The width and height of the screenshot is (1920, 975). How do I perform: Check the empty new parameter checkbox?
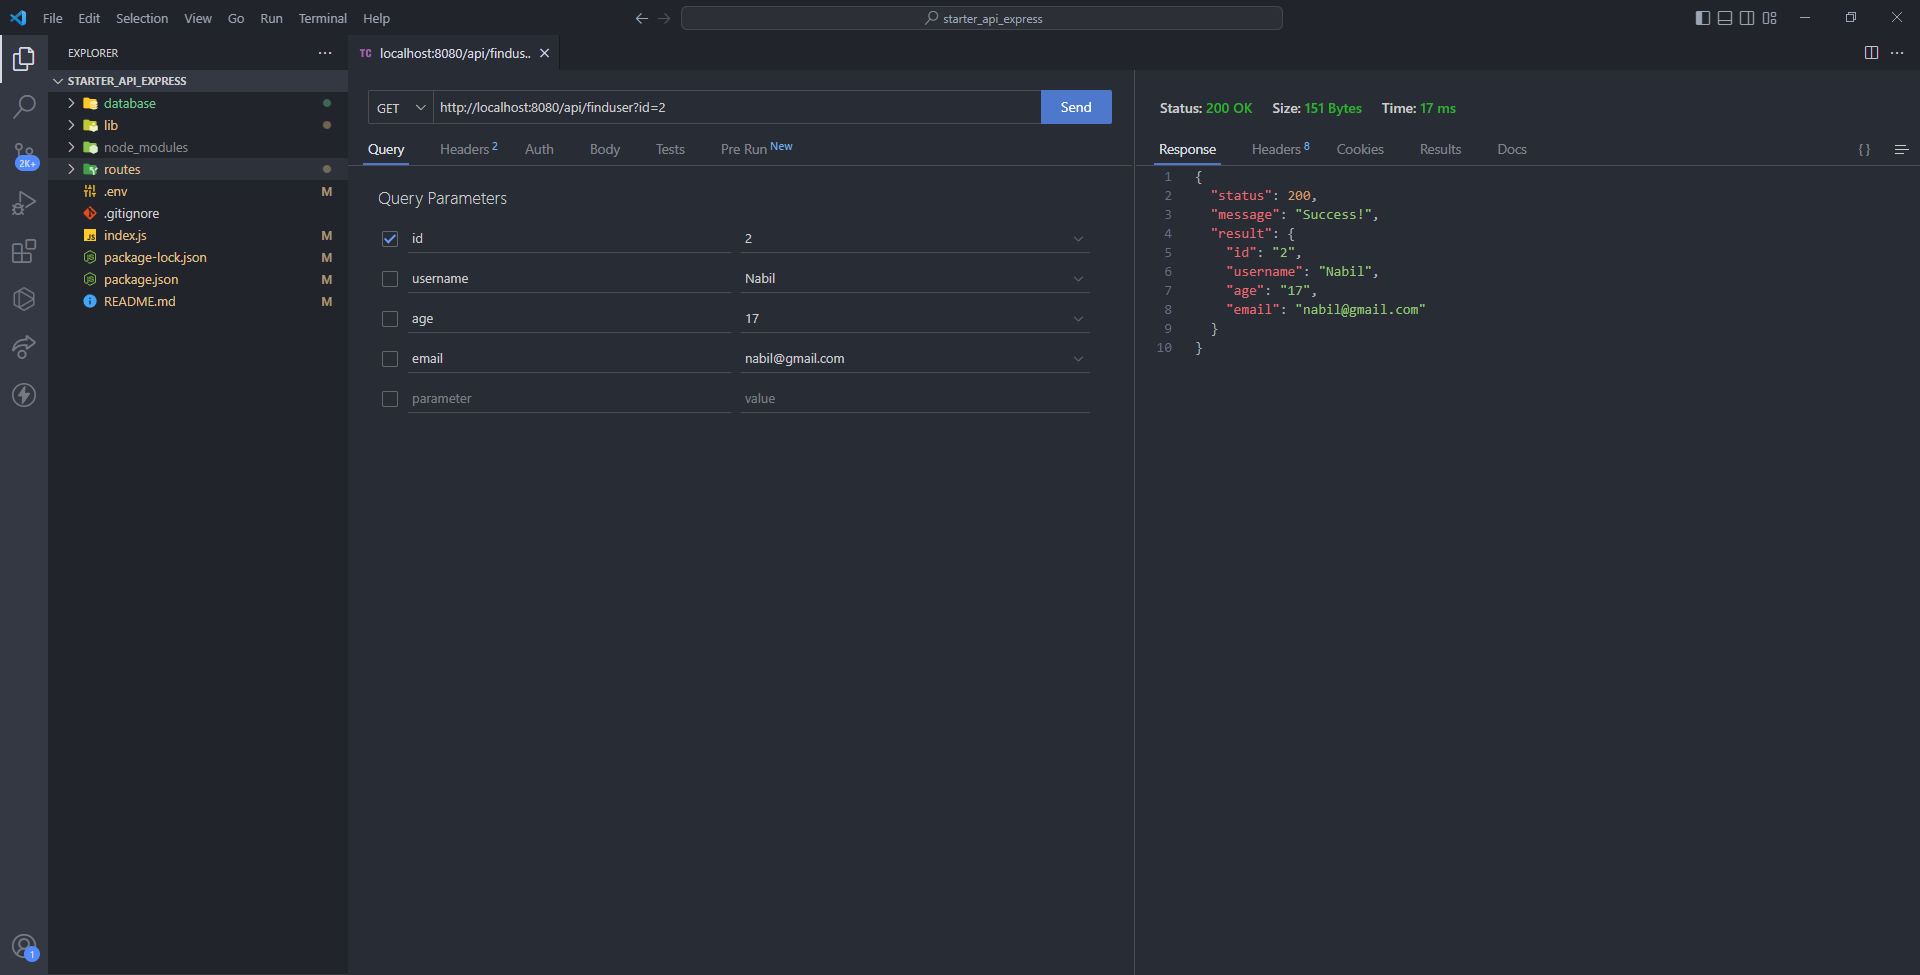click(x=390, y=399)
